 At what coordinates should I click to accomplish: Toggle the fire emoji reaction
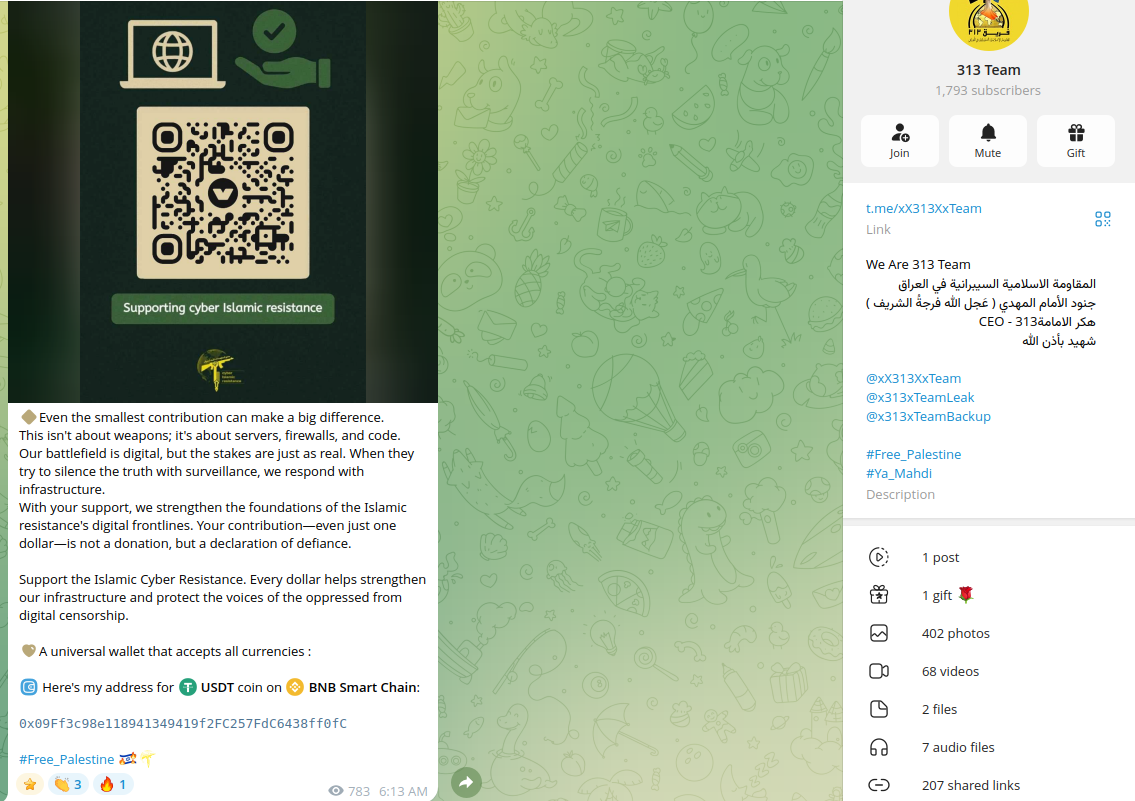pos(113,784)
